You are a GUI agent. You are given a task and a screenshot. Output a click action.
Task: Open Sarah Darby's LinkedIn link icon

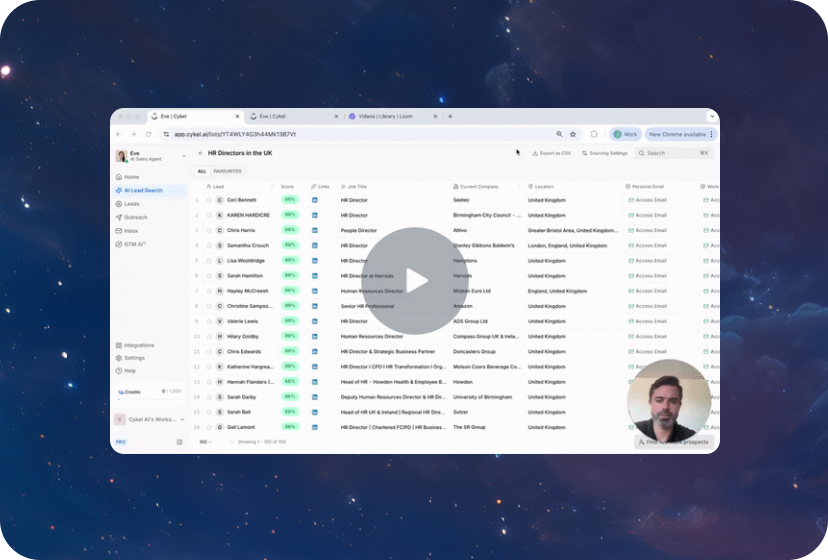pos(315,397)
